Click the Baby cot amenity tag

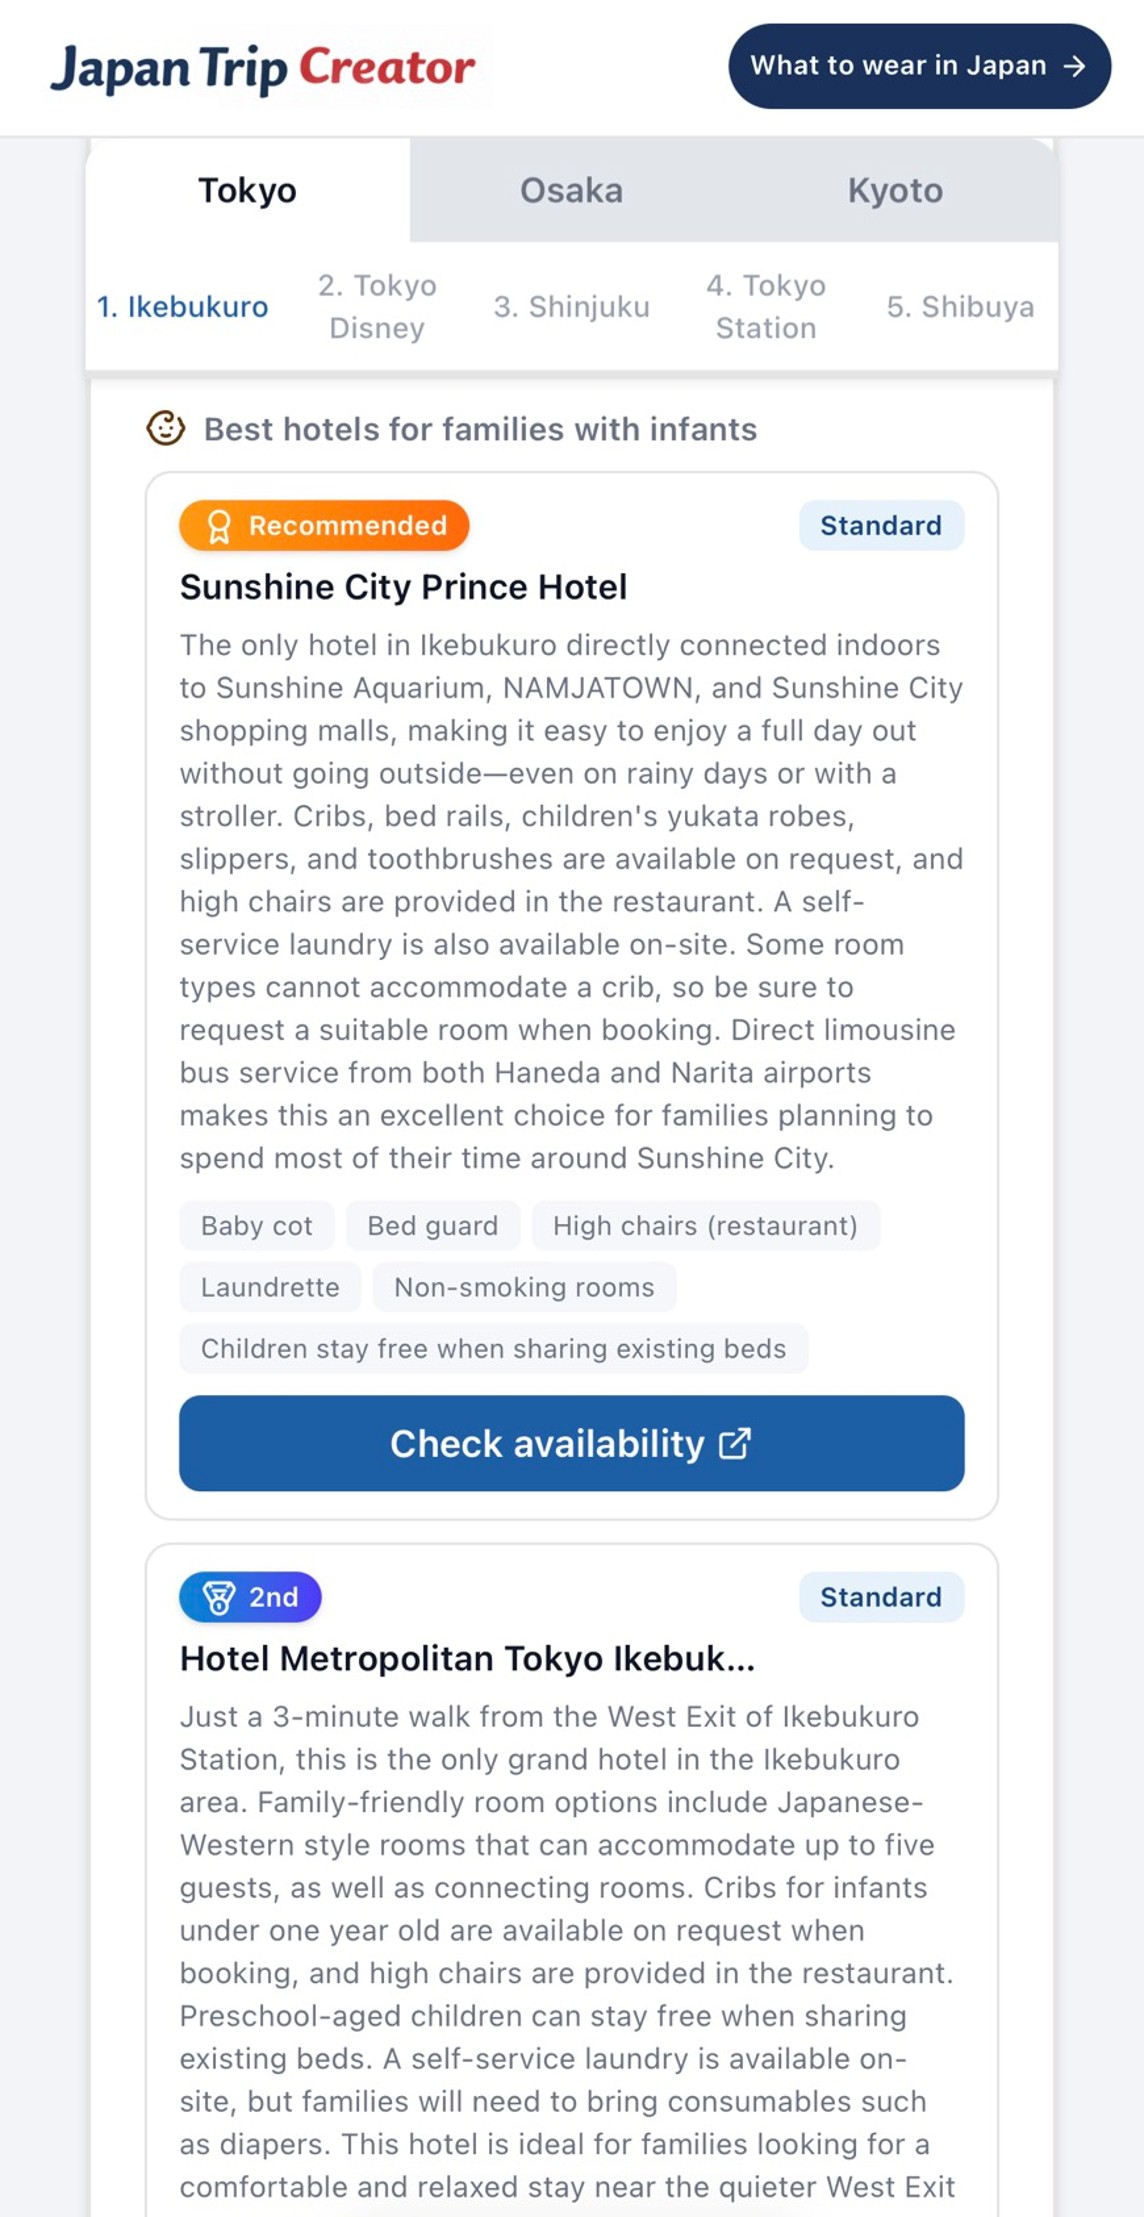coord(257,1226)
